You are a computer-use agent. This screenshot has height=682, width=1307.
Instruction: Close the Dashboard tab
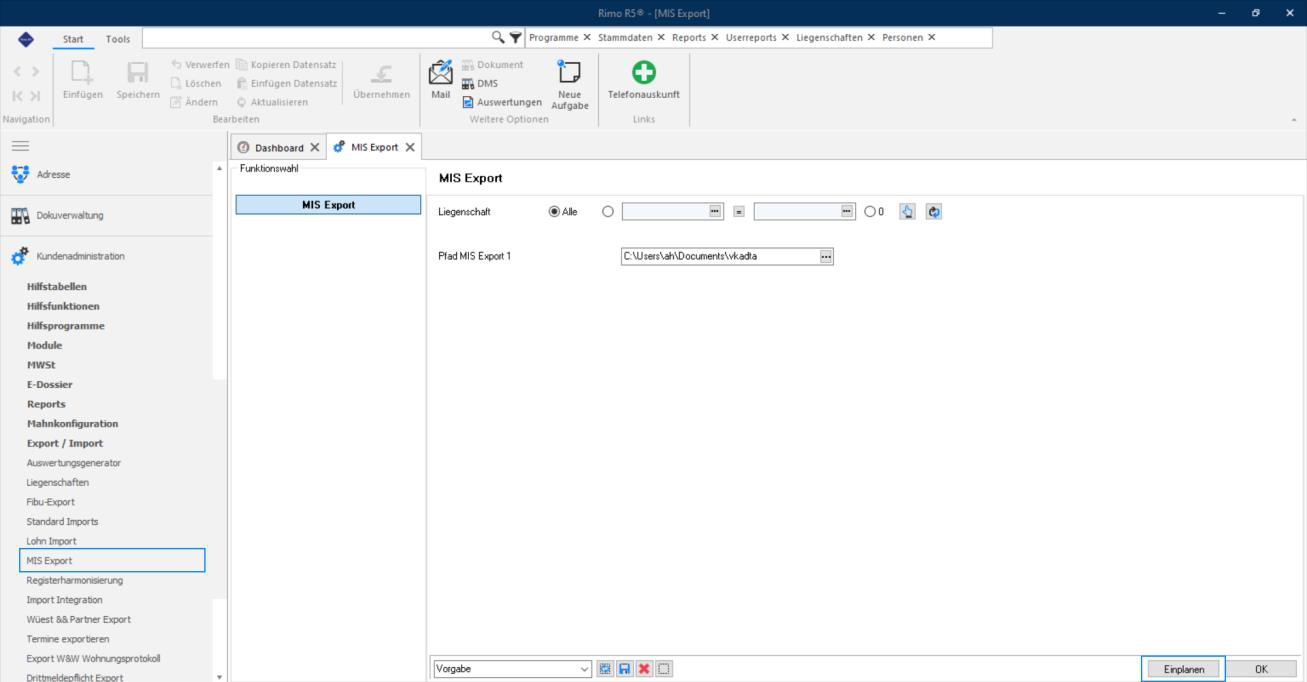pos(316,147)
